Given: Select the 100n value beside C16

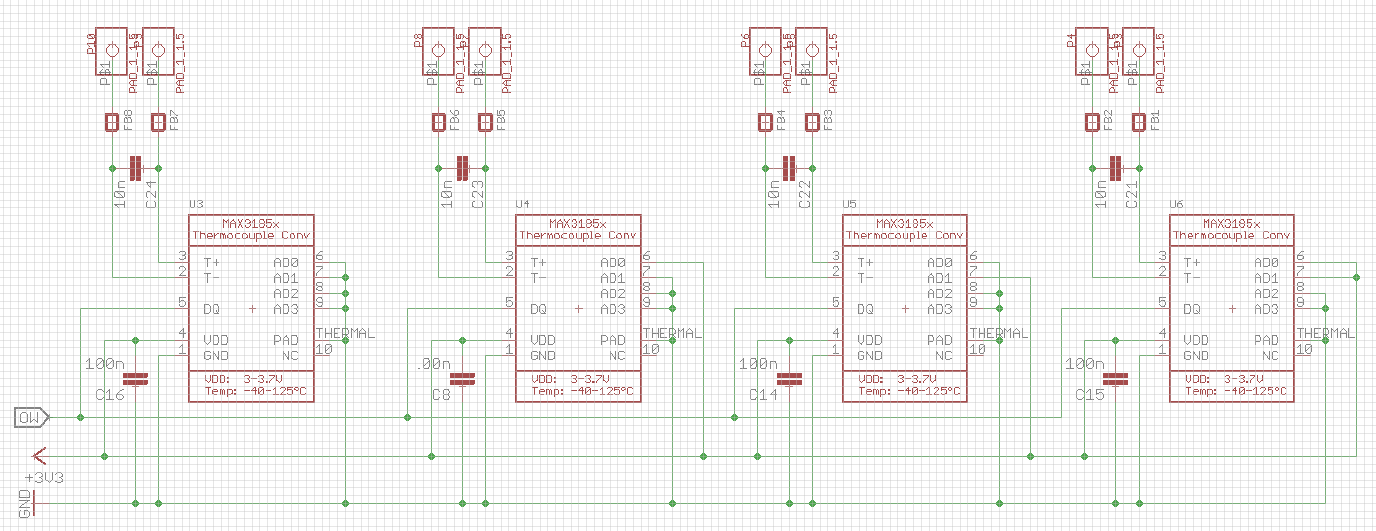Looking at the screenshot, I should coord(105,363).
